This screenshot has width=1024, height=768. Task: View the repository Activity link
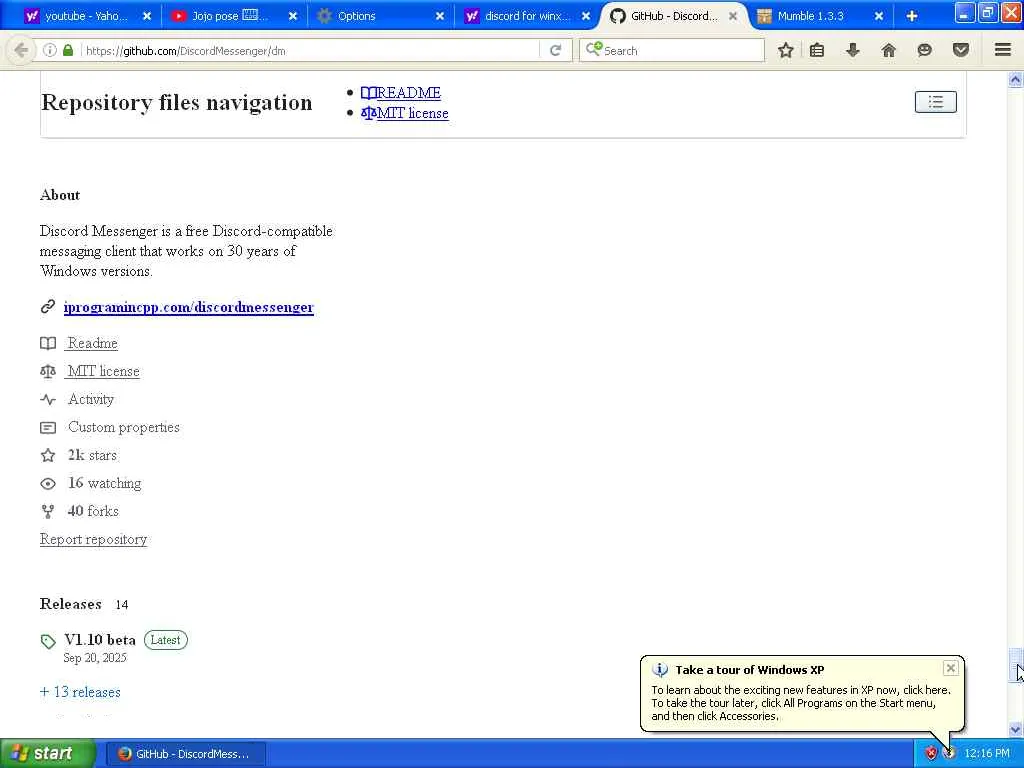click(91, 399)
